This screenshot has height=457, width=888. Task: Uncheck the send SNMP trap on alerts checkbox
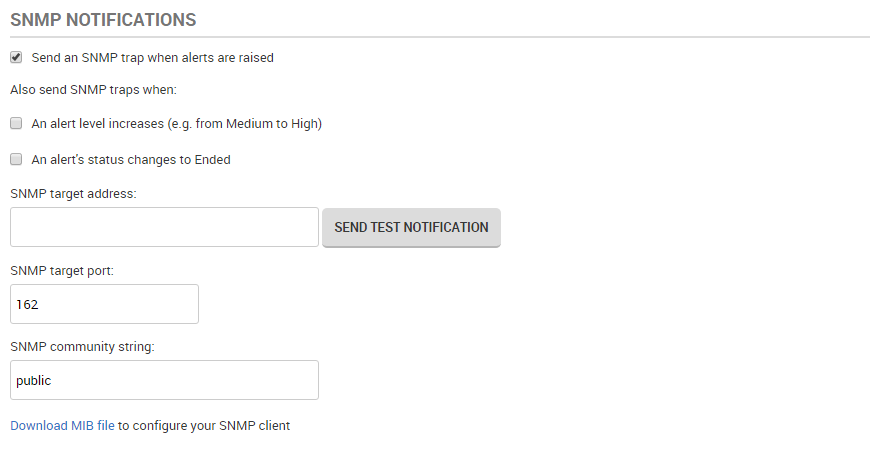tap(16, 57)
